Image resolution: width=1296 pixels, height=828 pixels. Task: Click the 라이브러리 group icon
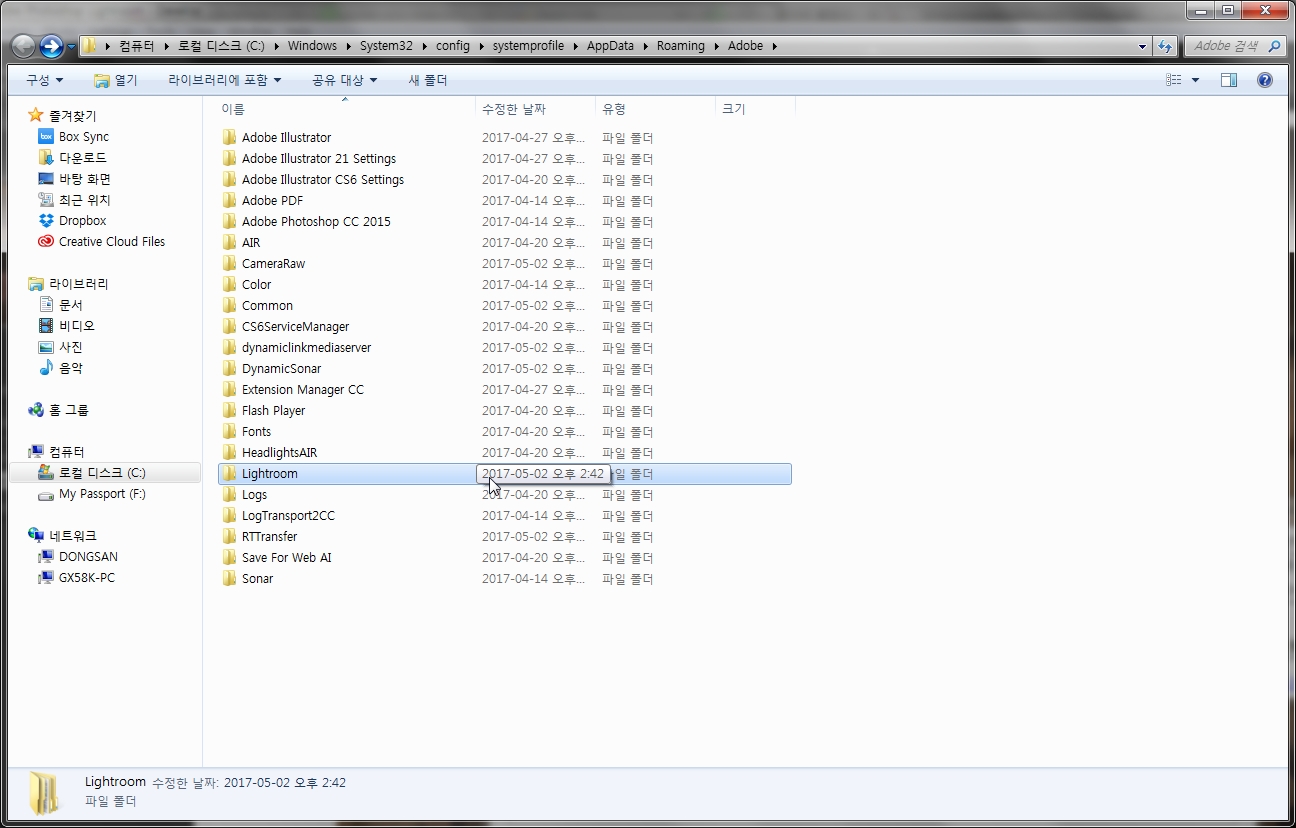tap(36, 284)
